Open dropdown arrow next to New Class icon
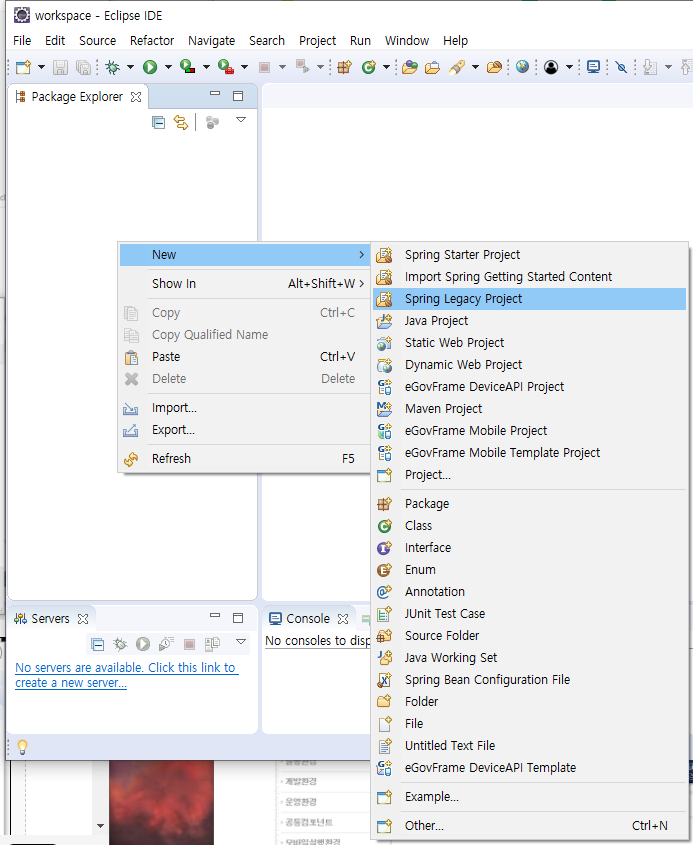Viewport: 693px width, 845px height. (386, 67)
